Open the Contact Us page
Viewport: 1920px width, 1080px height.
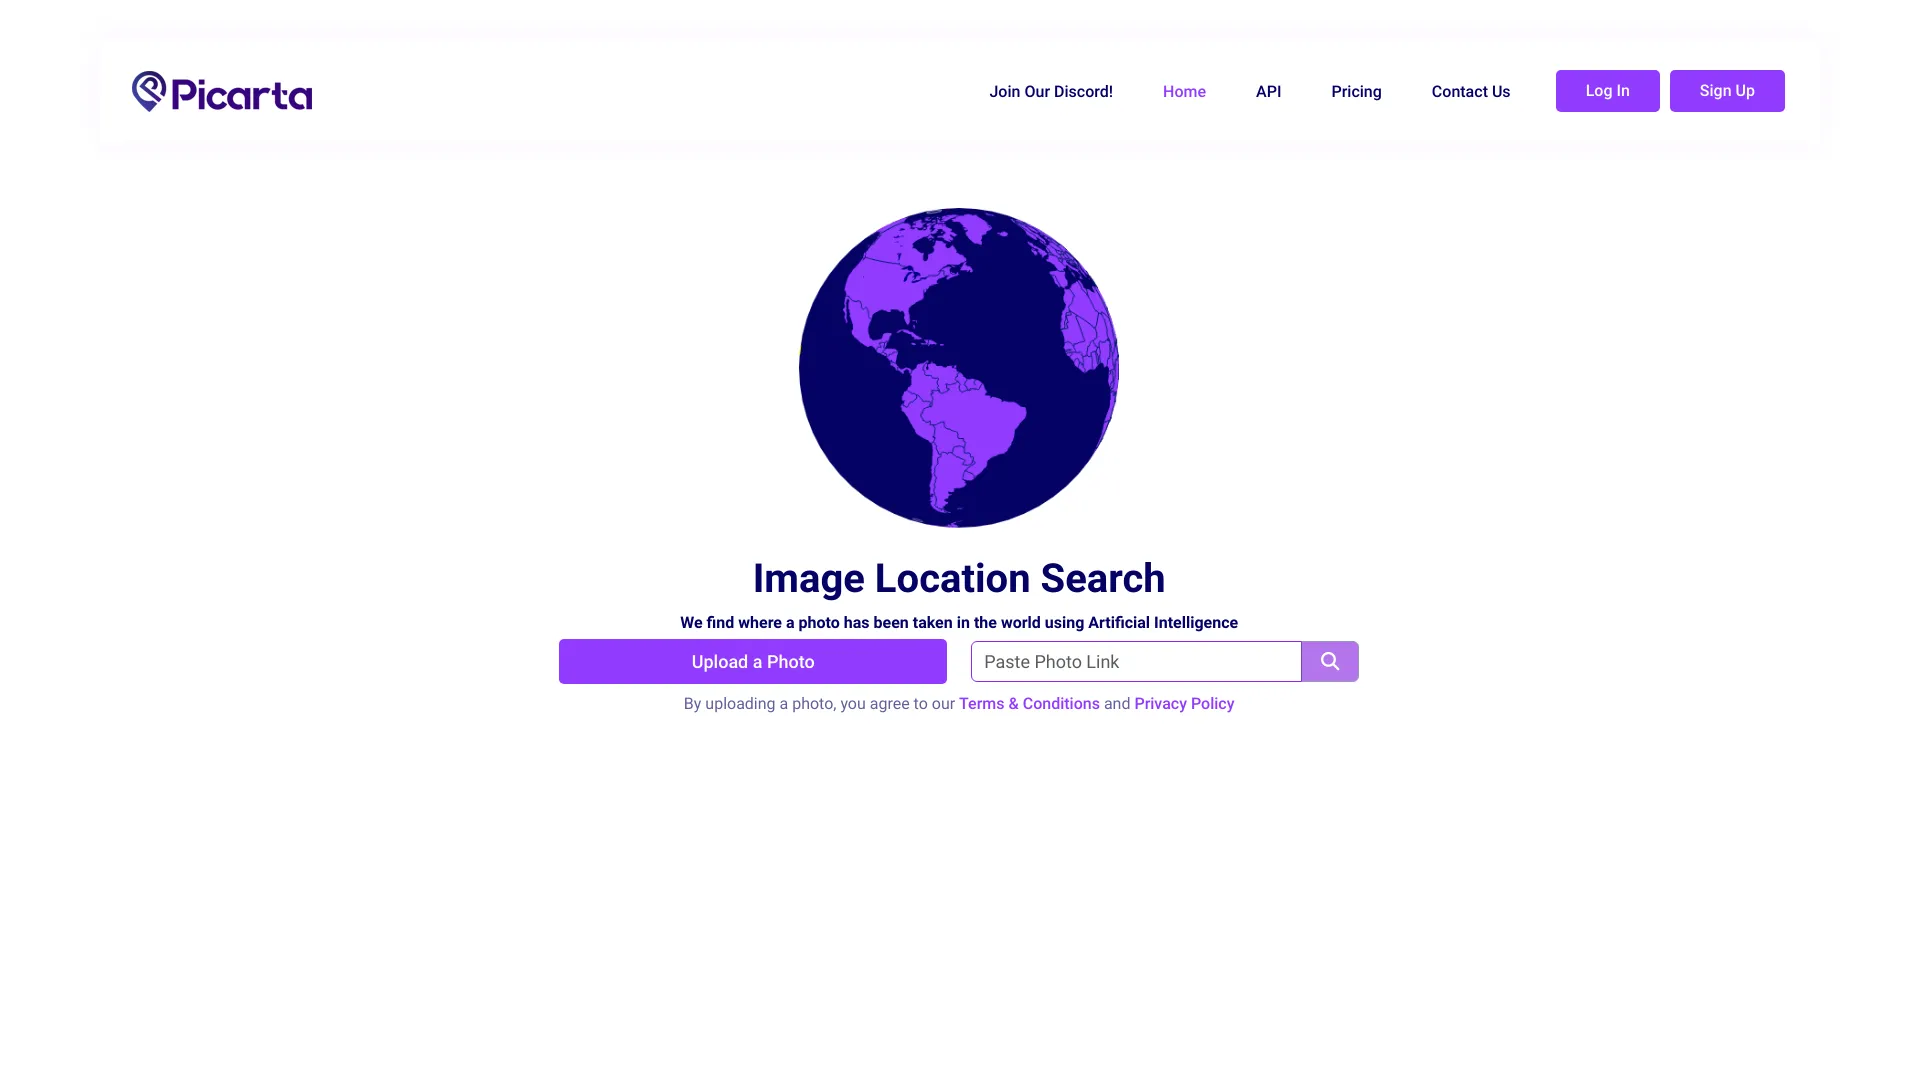(1470, 91)
